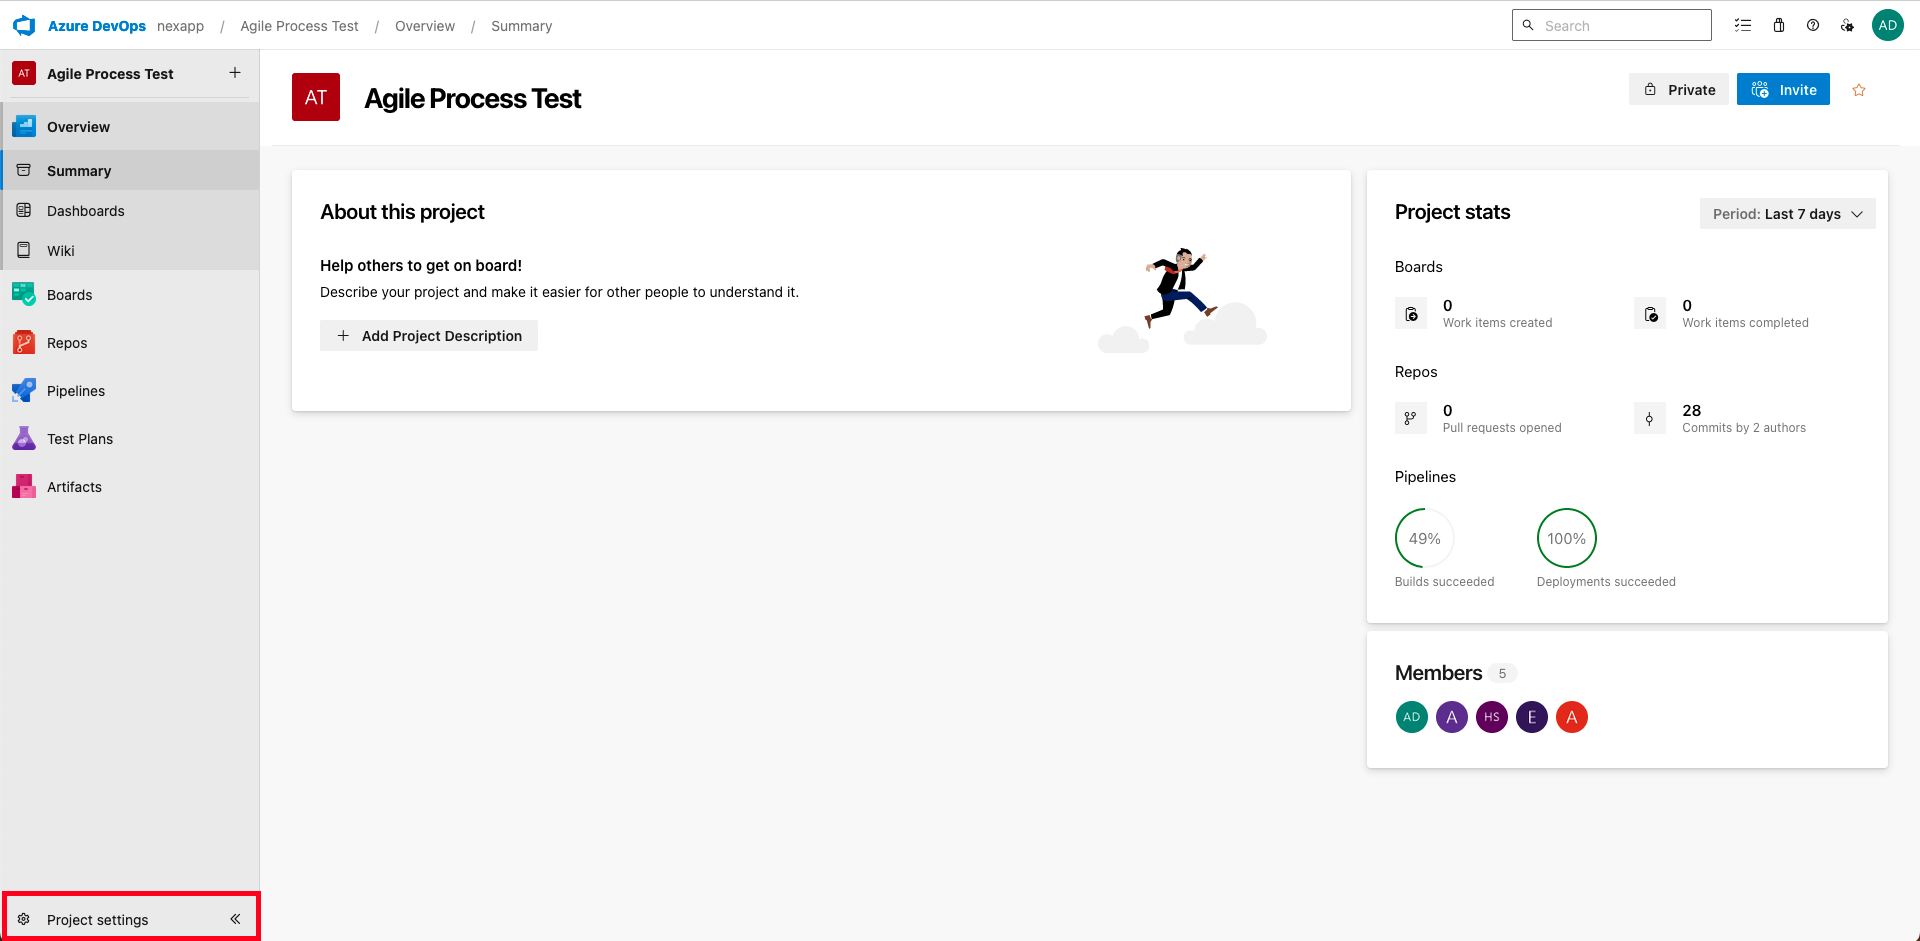Click the Azure DevOps logo icon
Screen dimensions: 1920x941
pyautogui.click(x=24, y=26)
